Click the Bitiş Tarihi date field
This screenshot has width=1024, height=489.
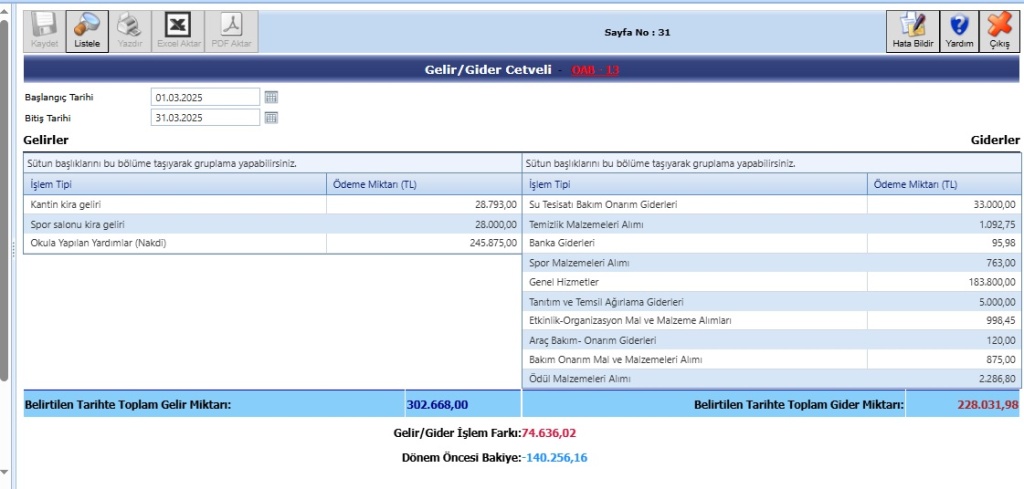[x=205, y=118]
